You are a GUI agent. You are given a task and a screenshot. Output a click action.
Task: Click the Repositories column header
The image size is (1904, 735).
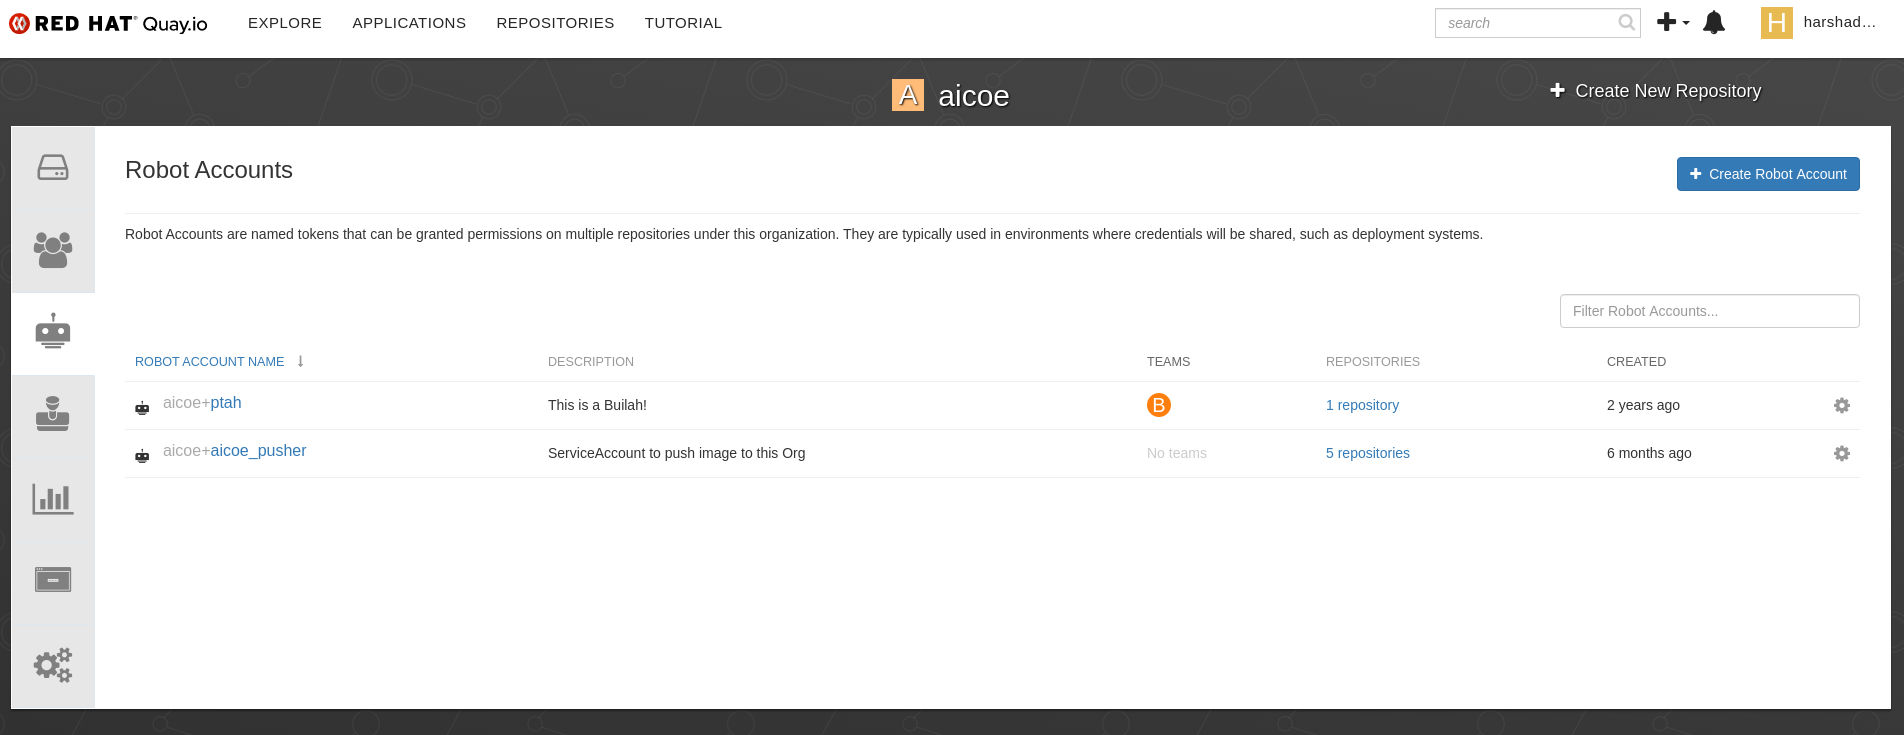1373,362
